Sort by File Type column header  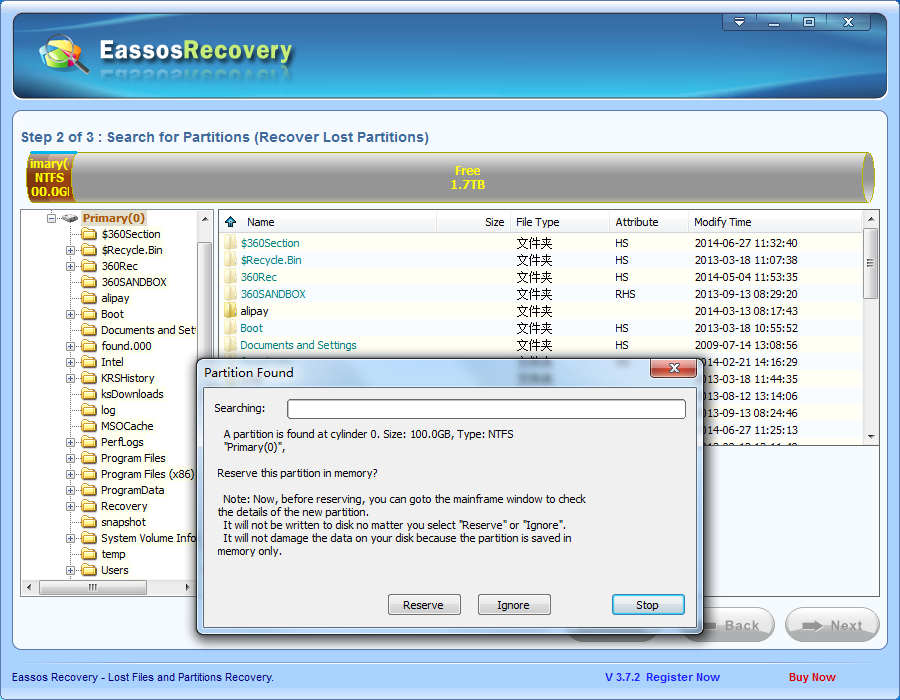560,222
